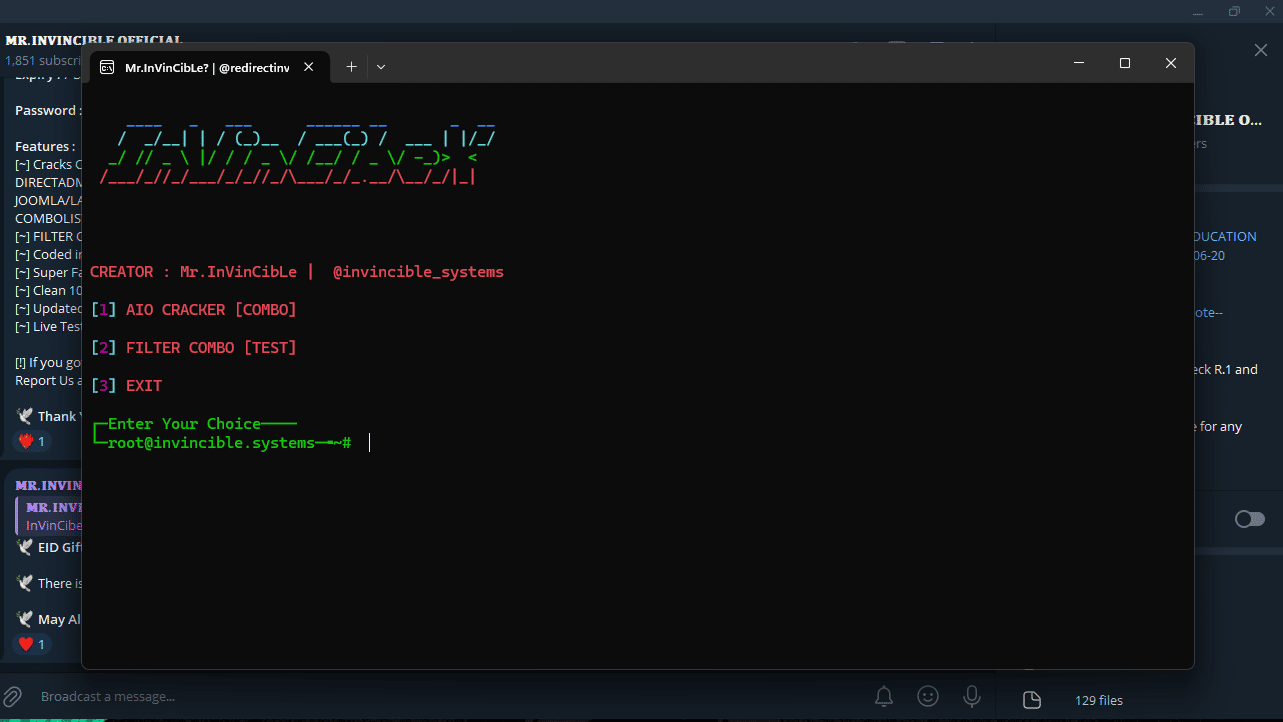Image resolution: width=1283 pixels, height=722 pixels.
Task: Click the EXIT option line in terminal
Action: coord(126,386)
